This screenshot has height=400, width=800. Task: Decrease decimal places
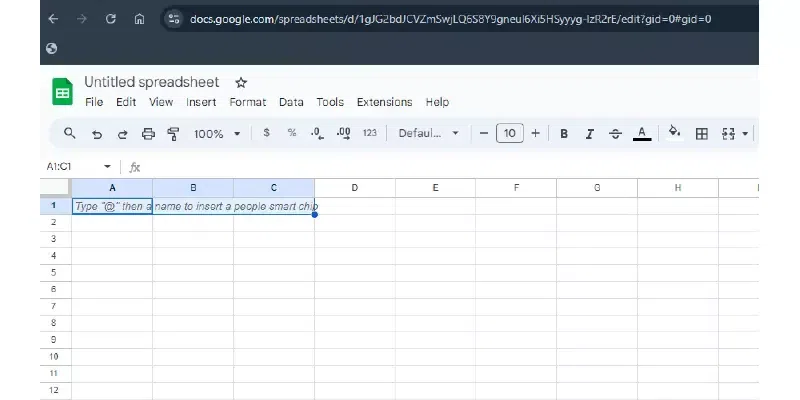tap(317, 134)
